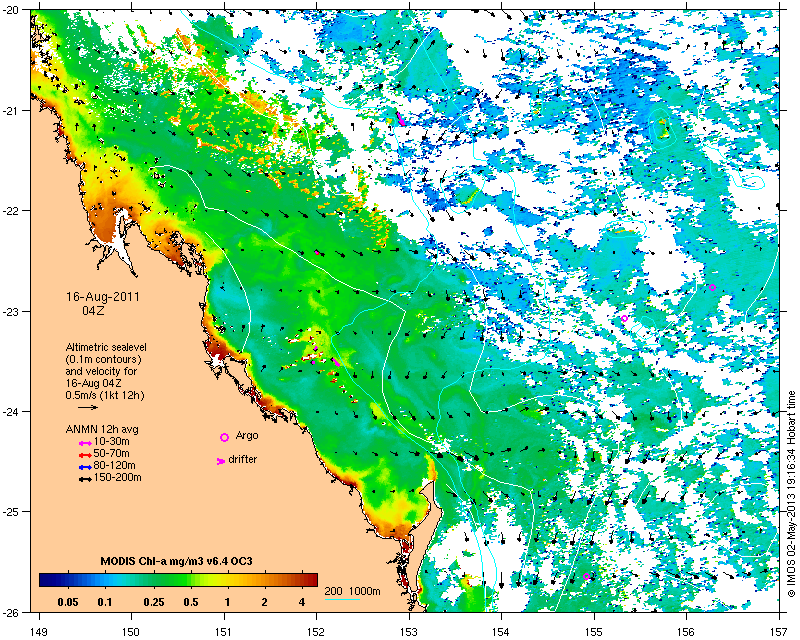Click the Argo float circle near 156.3E 22.8S

coord(713,287)
